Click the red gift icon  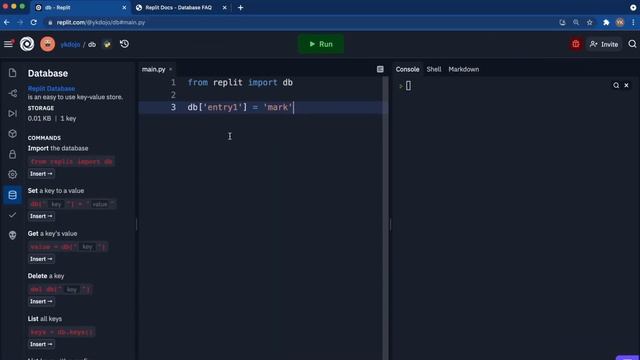[576, 44]
